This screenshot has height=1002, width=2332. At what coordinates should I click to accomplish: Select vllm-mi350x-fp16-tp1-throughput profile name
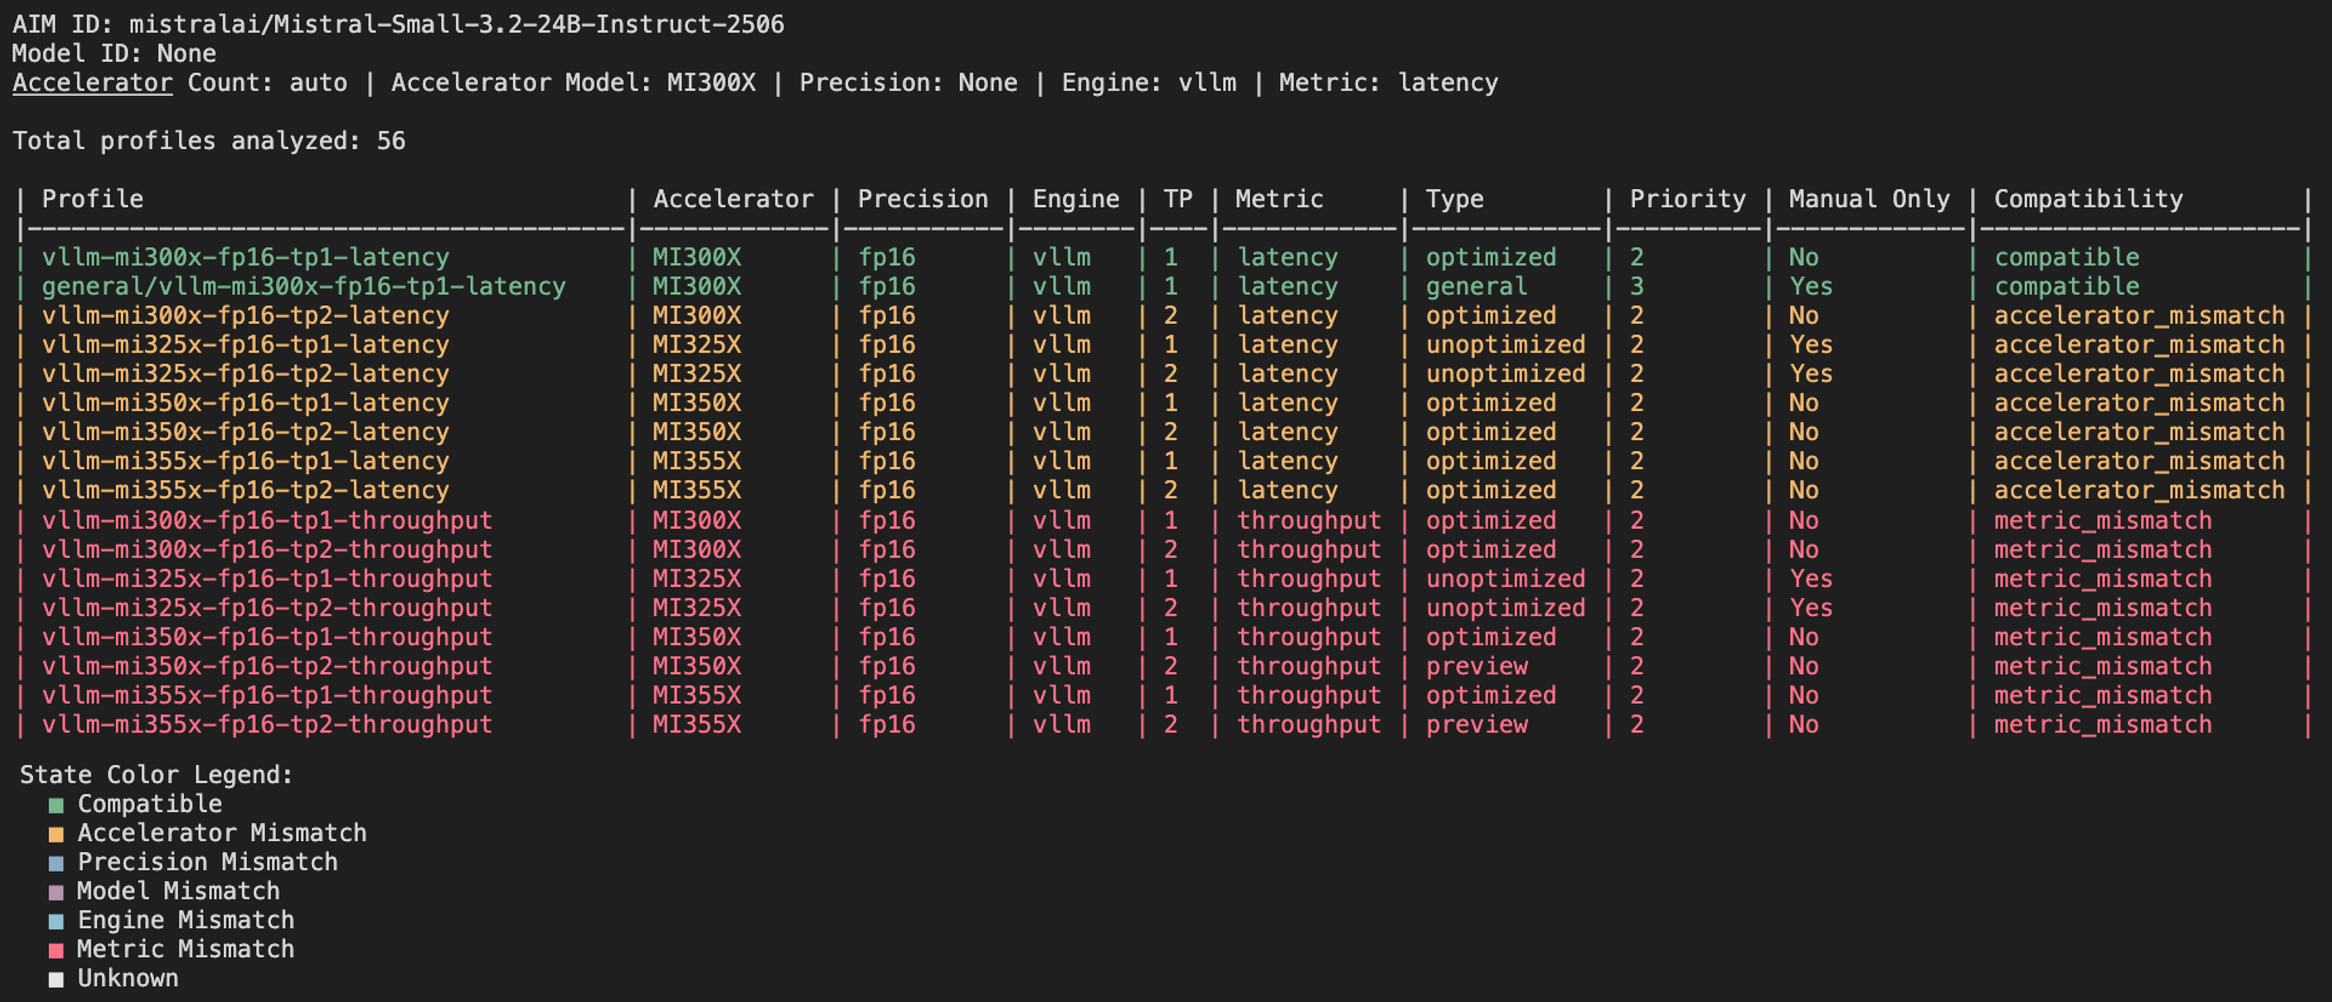tap(267, 637)
